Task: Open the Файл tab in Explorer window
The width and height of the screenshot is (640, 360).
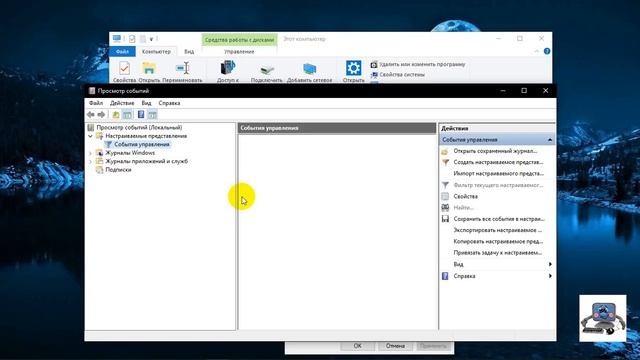Action: 122,52
